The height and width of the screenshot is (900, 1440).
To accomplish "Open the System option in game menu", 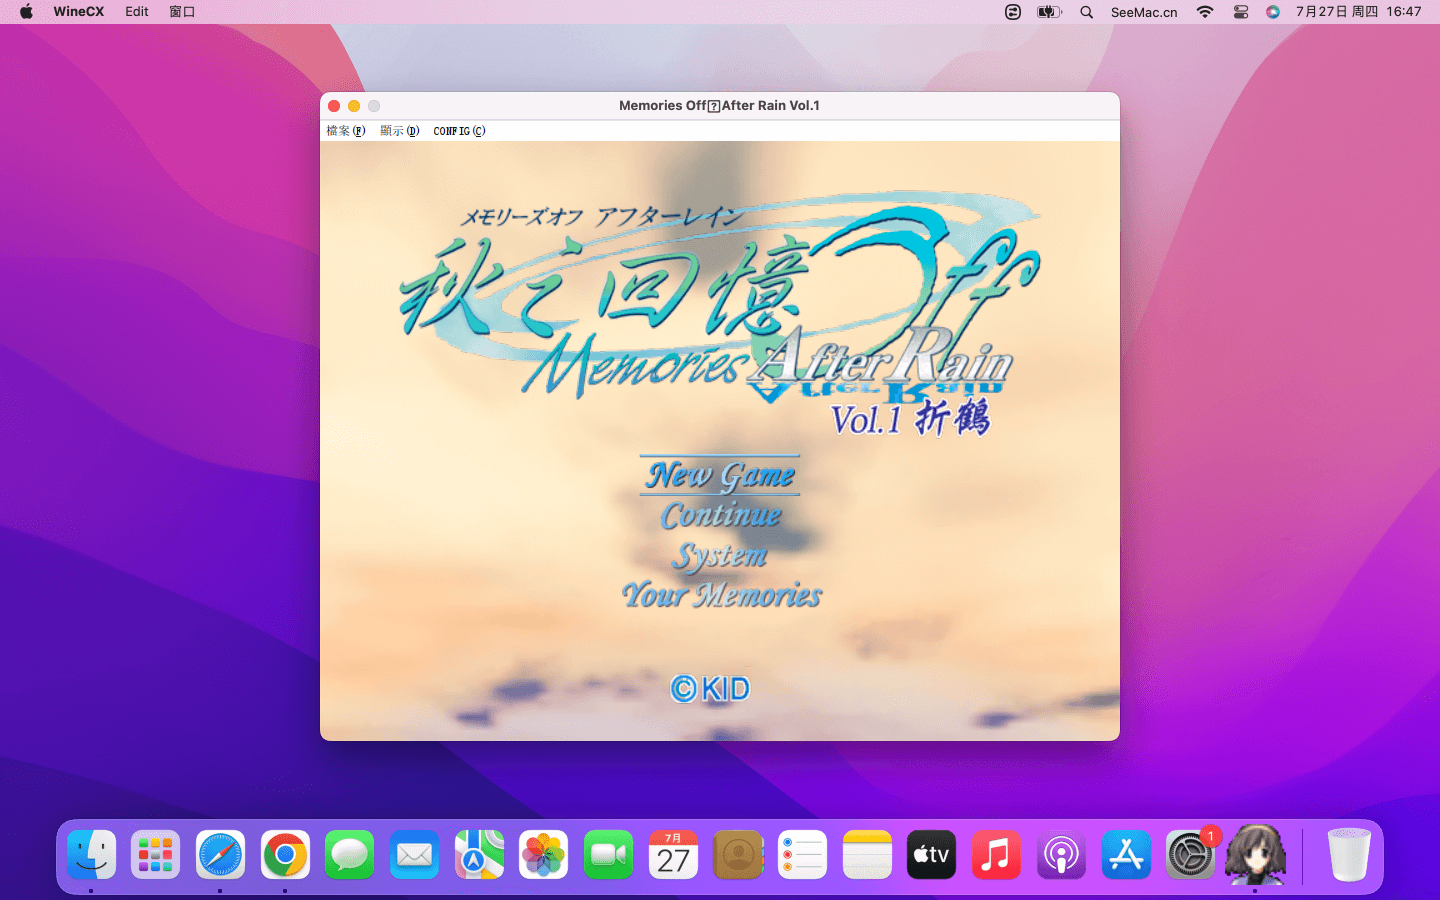I will 720,555.
